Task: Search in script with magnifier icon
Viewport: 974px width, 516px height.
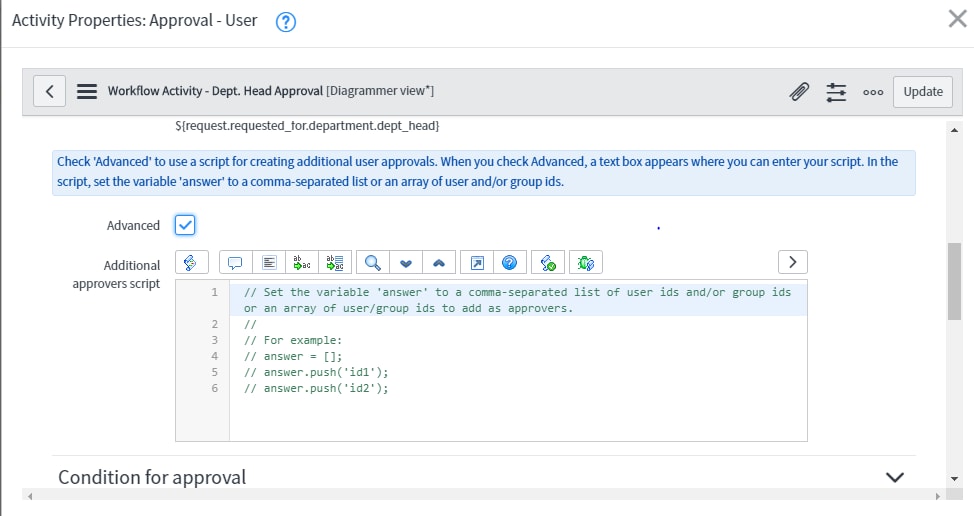Action: pyautogui.click(x=373, y=263)
